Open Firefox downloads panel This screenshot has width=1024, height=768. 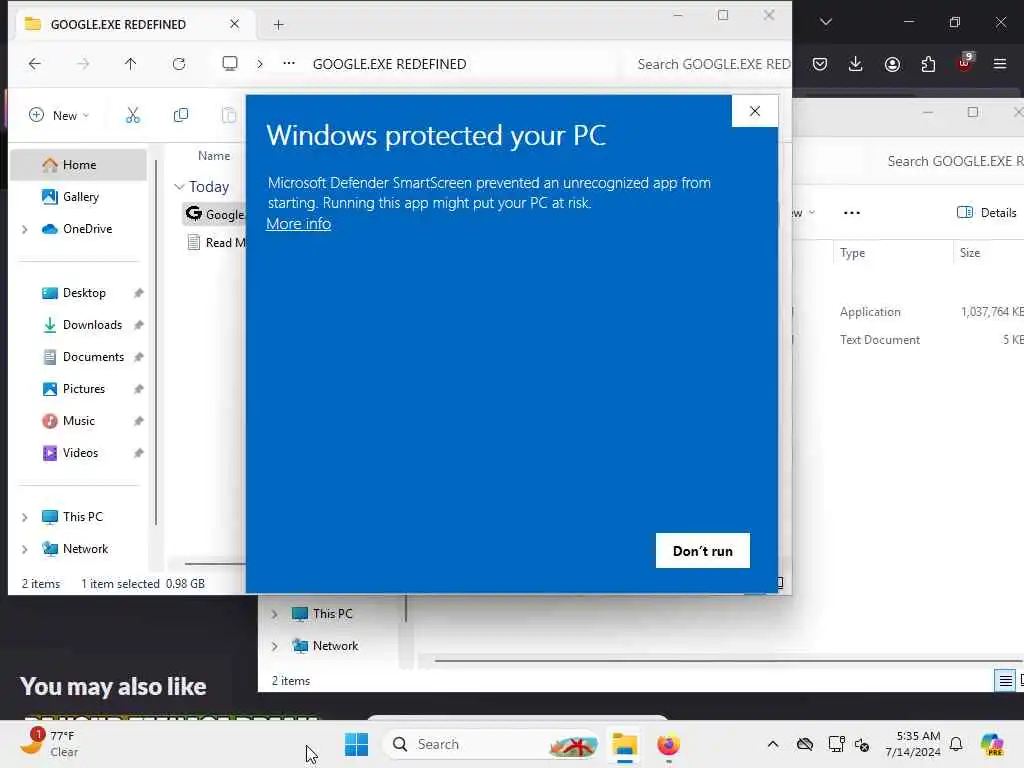[x=856, y=63]
